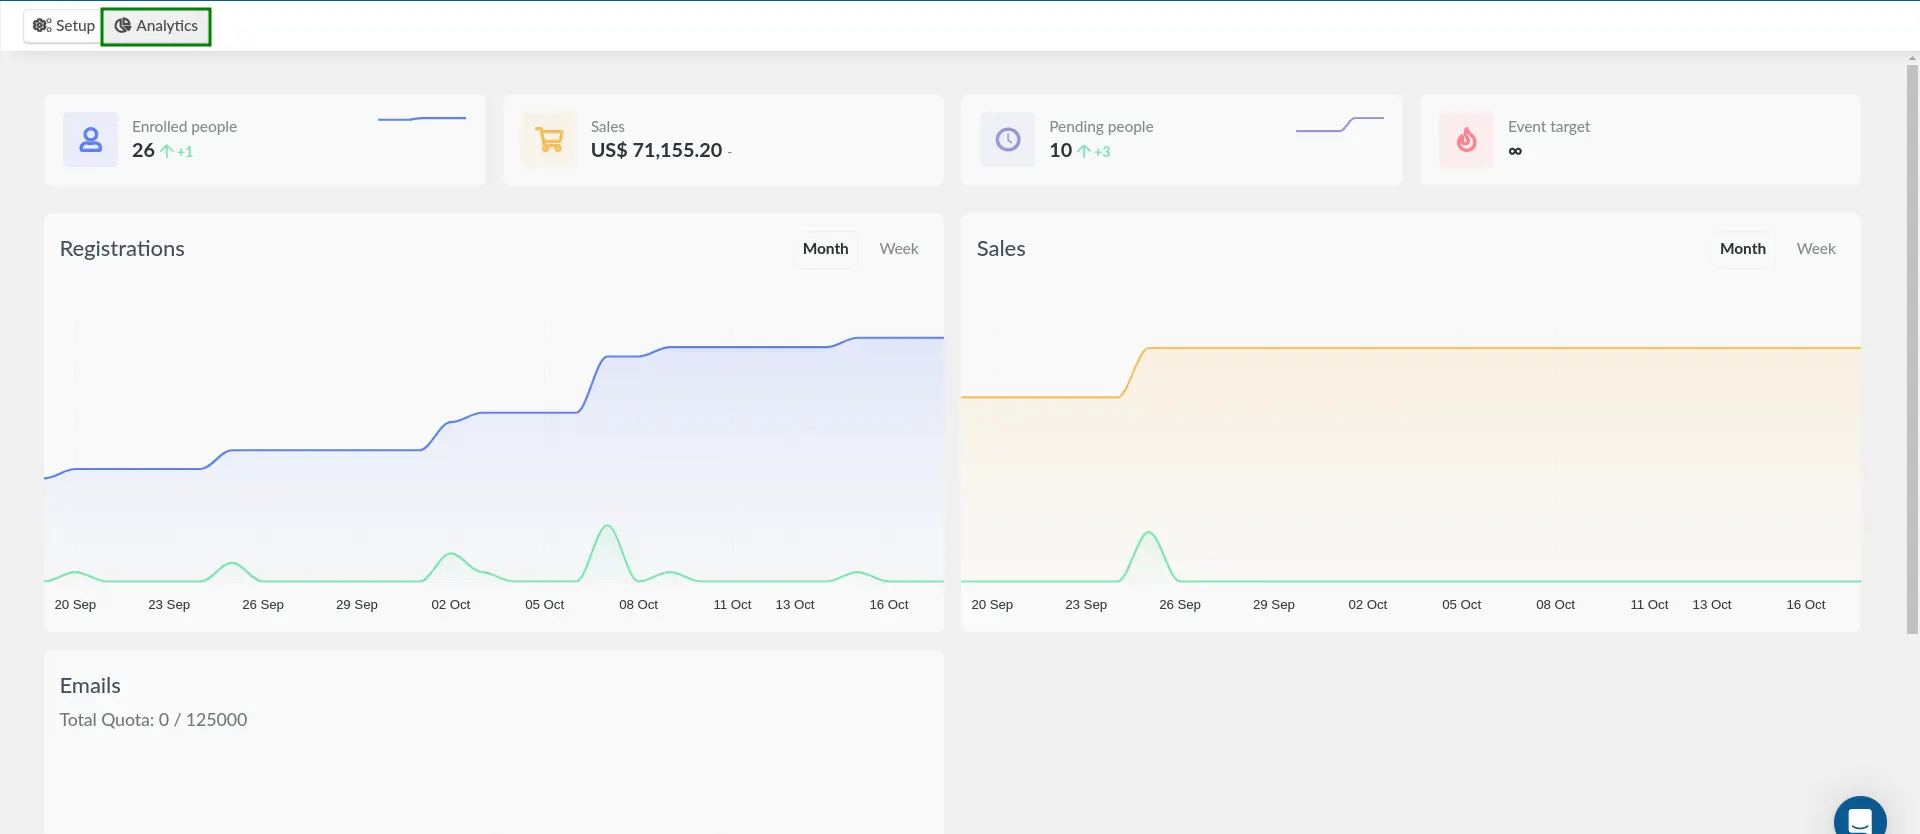Select Month view in Registrations chart
Image resolution: width=1920 pixels, height=834 pixels.
tap(825, 249)
